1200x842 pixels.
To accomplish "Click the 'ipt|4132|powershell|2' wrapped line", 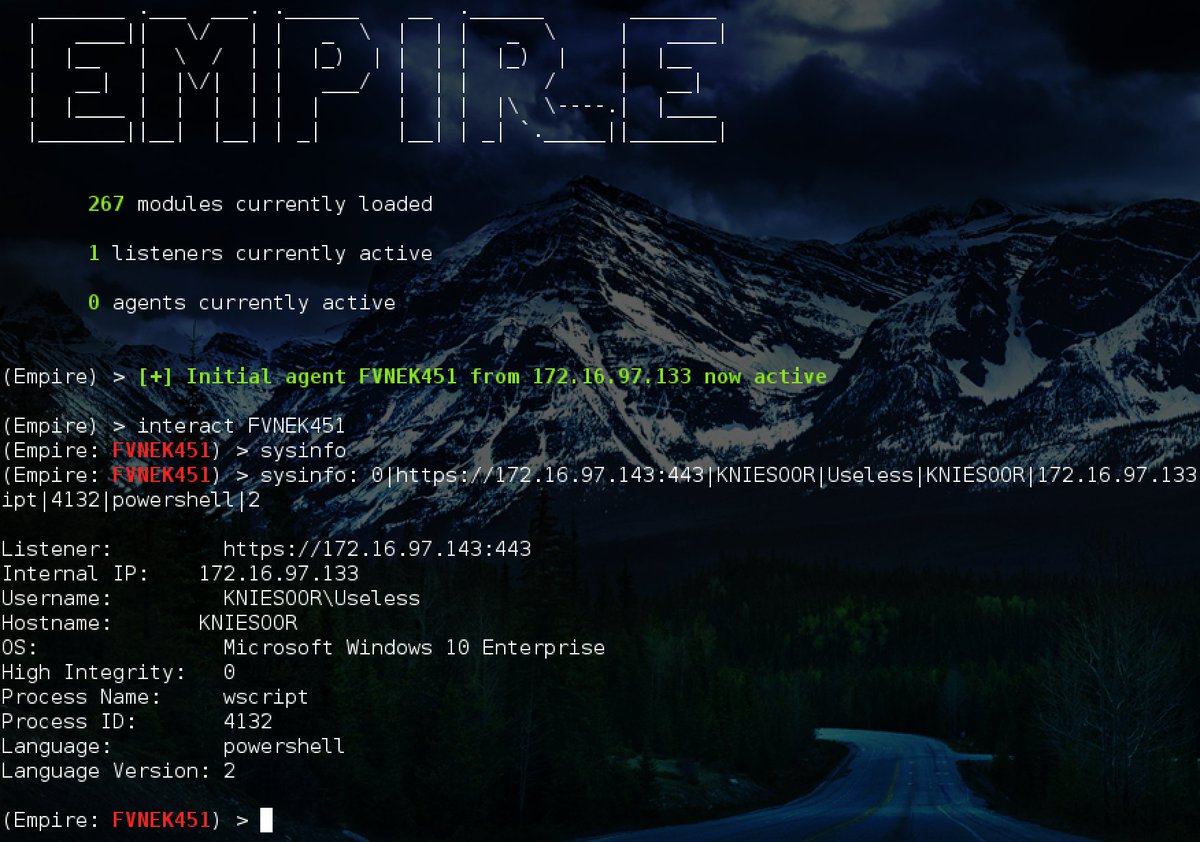I will click(131, 499).
